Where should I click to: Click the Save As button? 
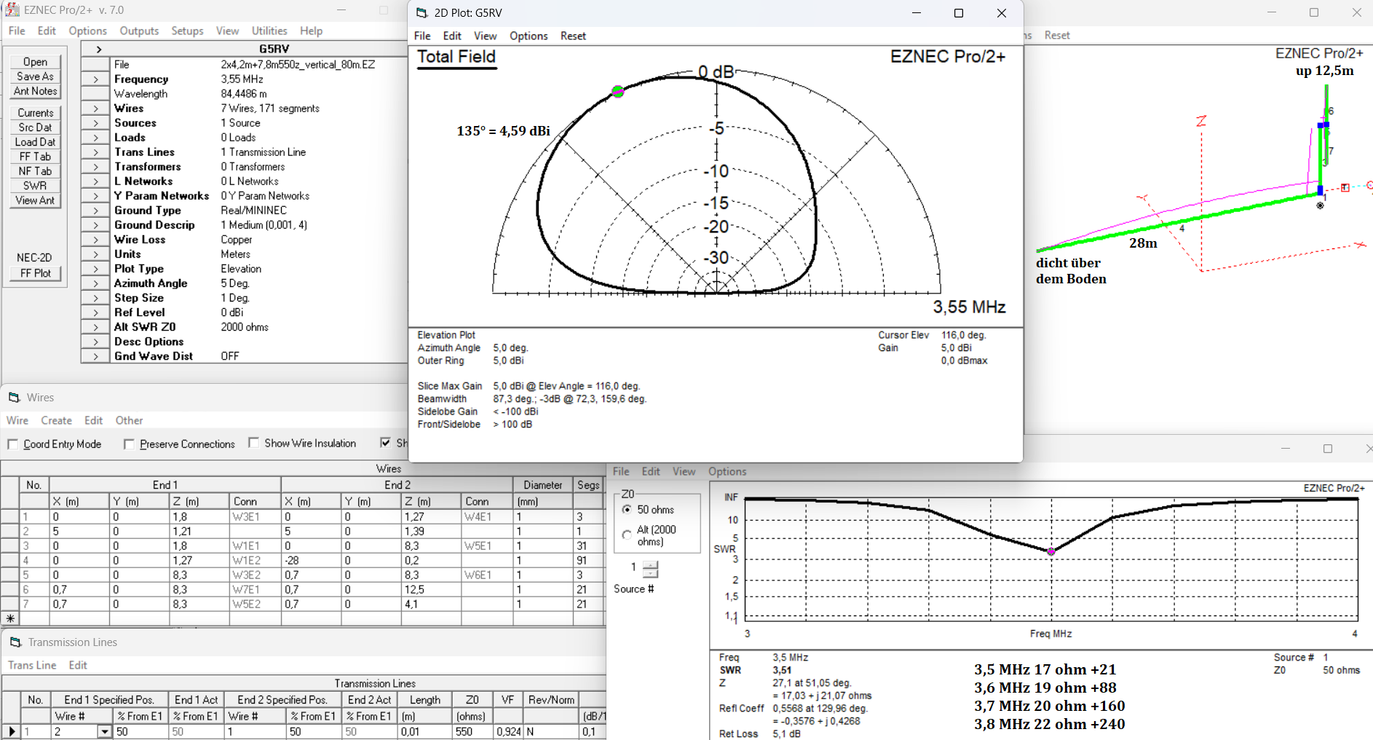(x=35, y=76)
